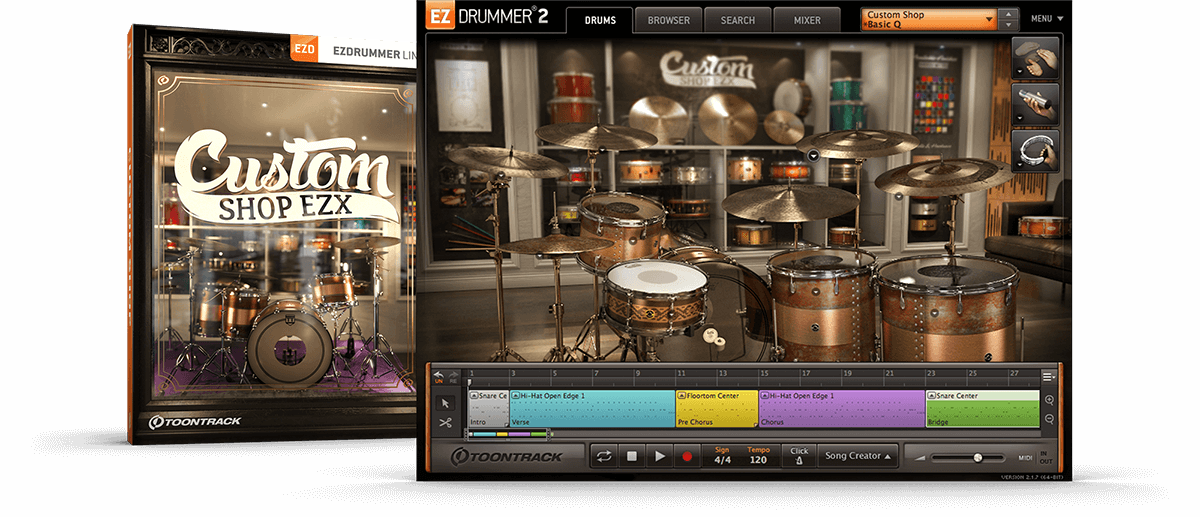
Task: Toggle the Click metronome
Action: pyautogui.click(x=798, y=455)
